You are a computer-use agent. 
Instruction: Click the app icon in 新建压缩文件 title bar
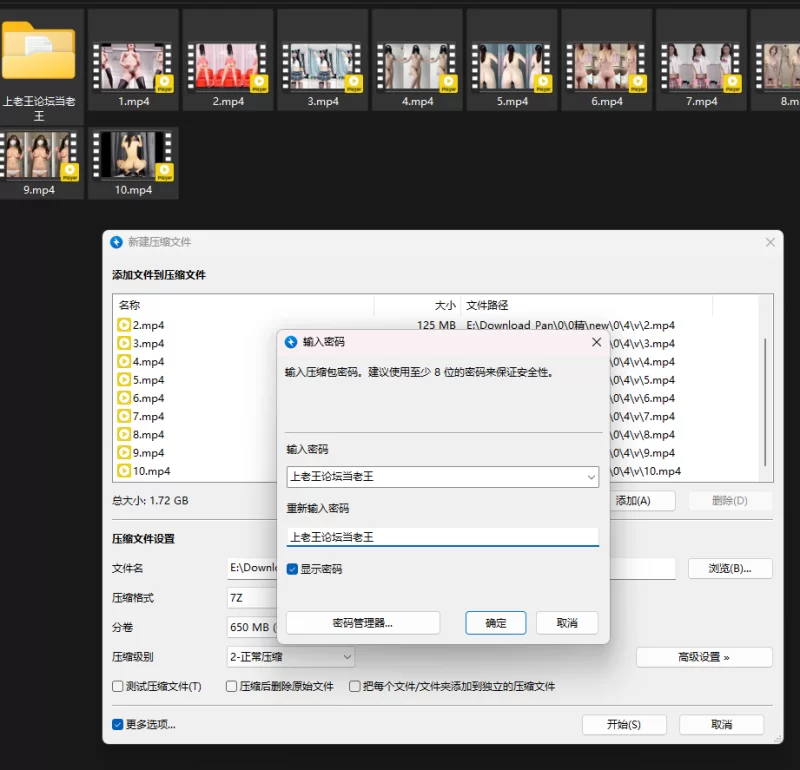(116, 242)
